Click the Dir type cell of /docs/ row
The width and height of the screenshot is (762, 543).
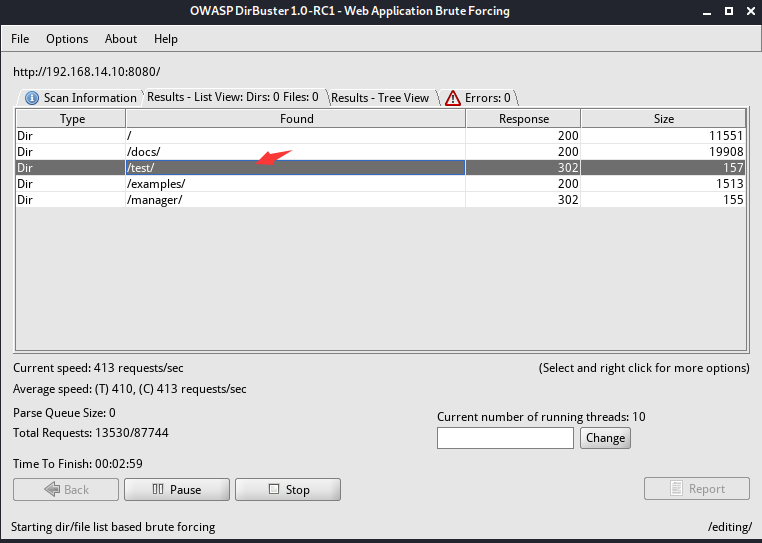click(x=71, y=152)
